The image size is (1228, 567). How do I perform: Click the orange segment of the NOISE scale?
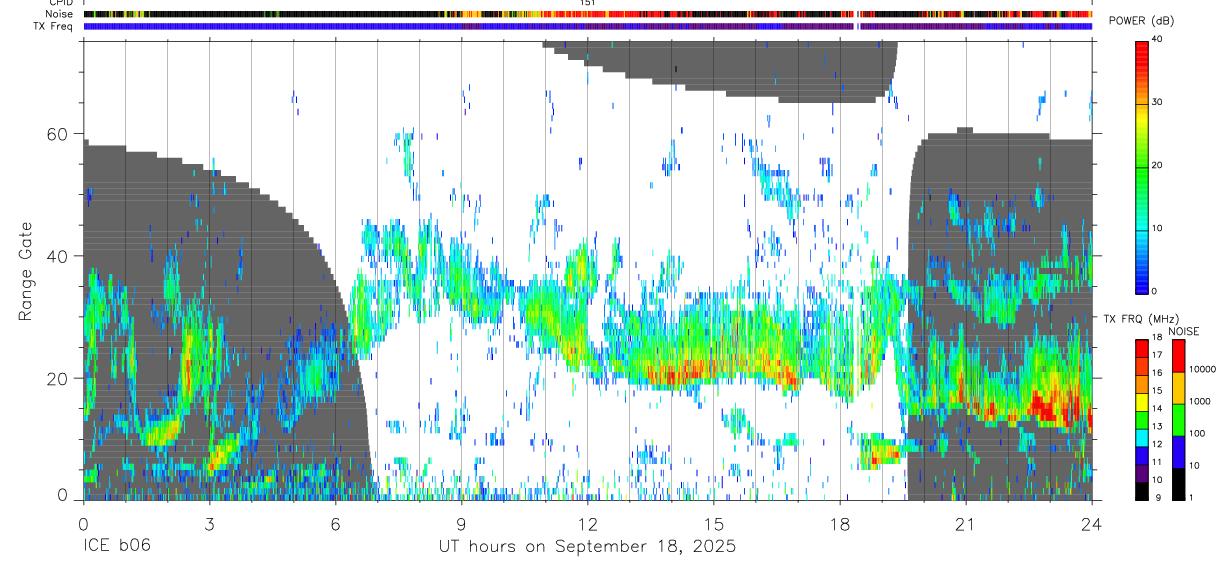(x=1178, y=388)
